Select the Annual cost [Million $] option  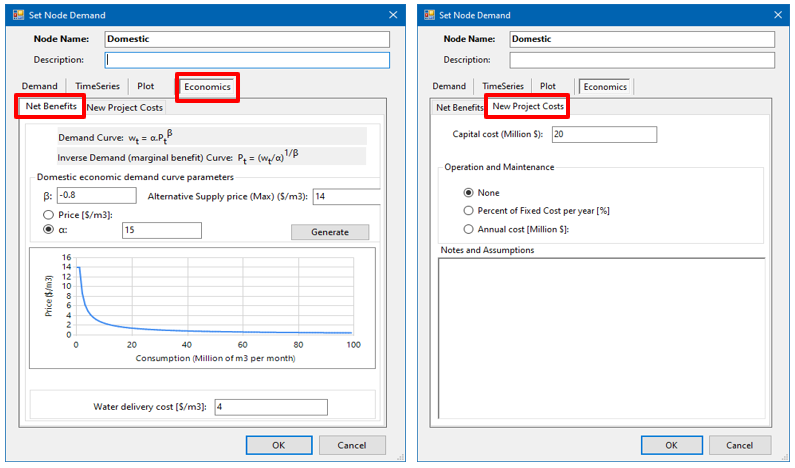coord(469,229)
